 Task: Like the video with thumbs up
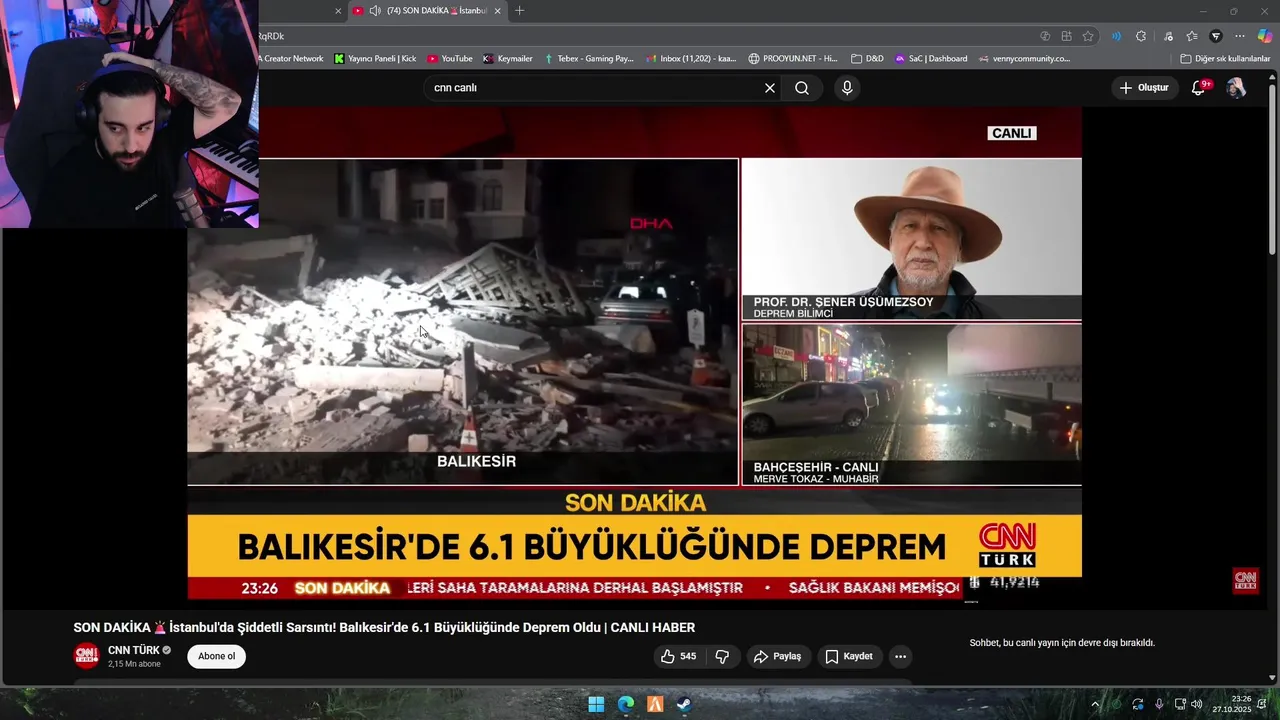[678, 657]
